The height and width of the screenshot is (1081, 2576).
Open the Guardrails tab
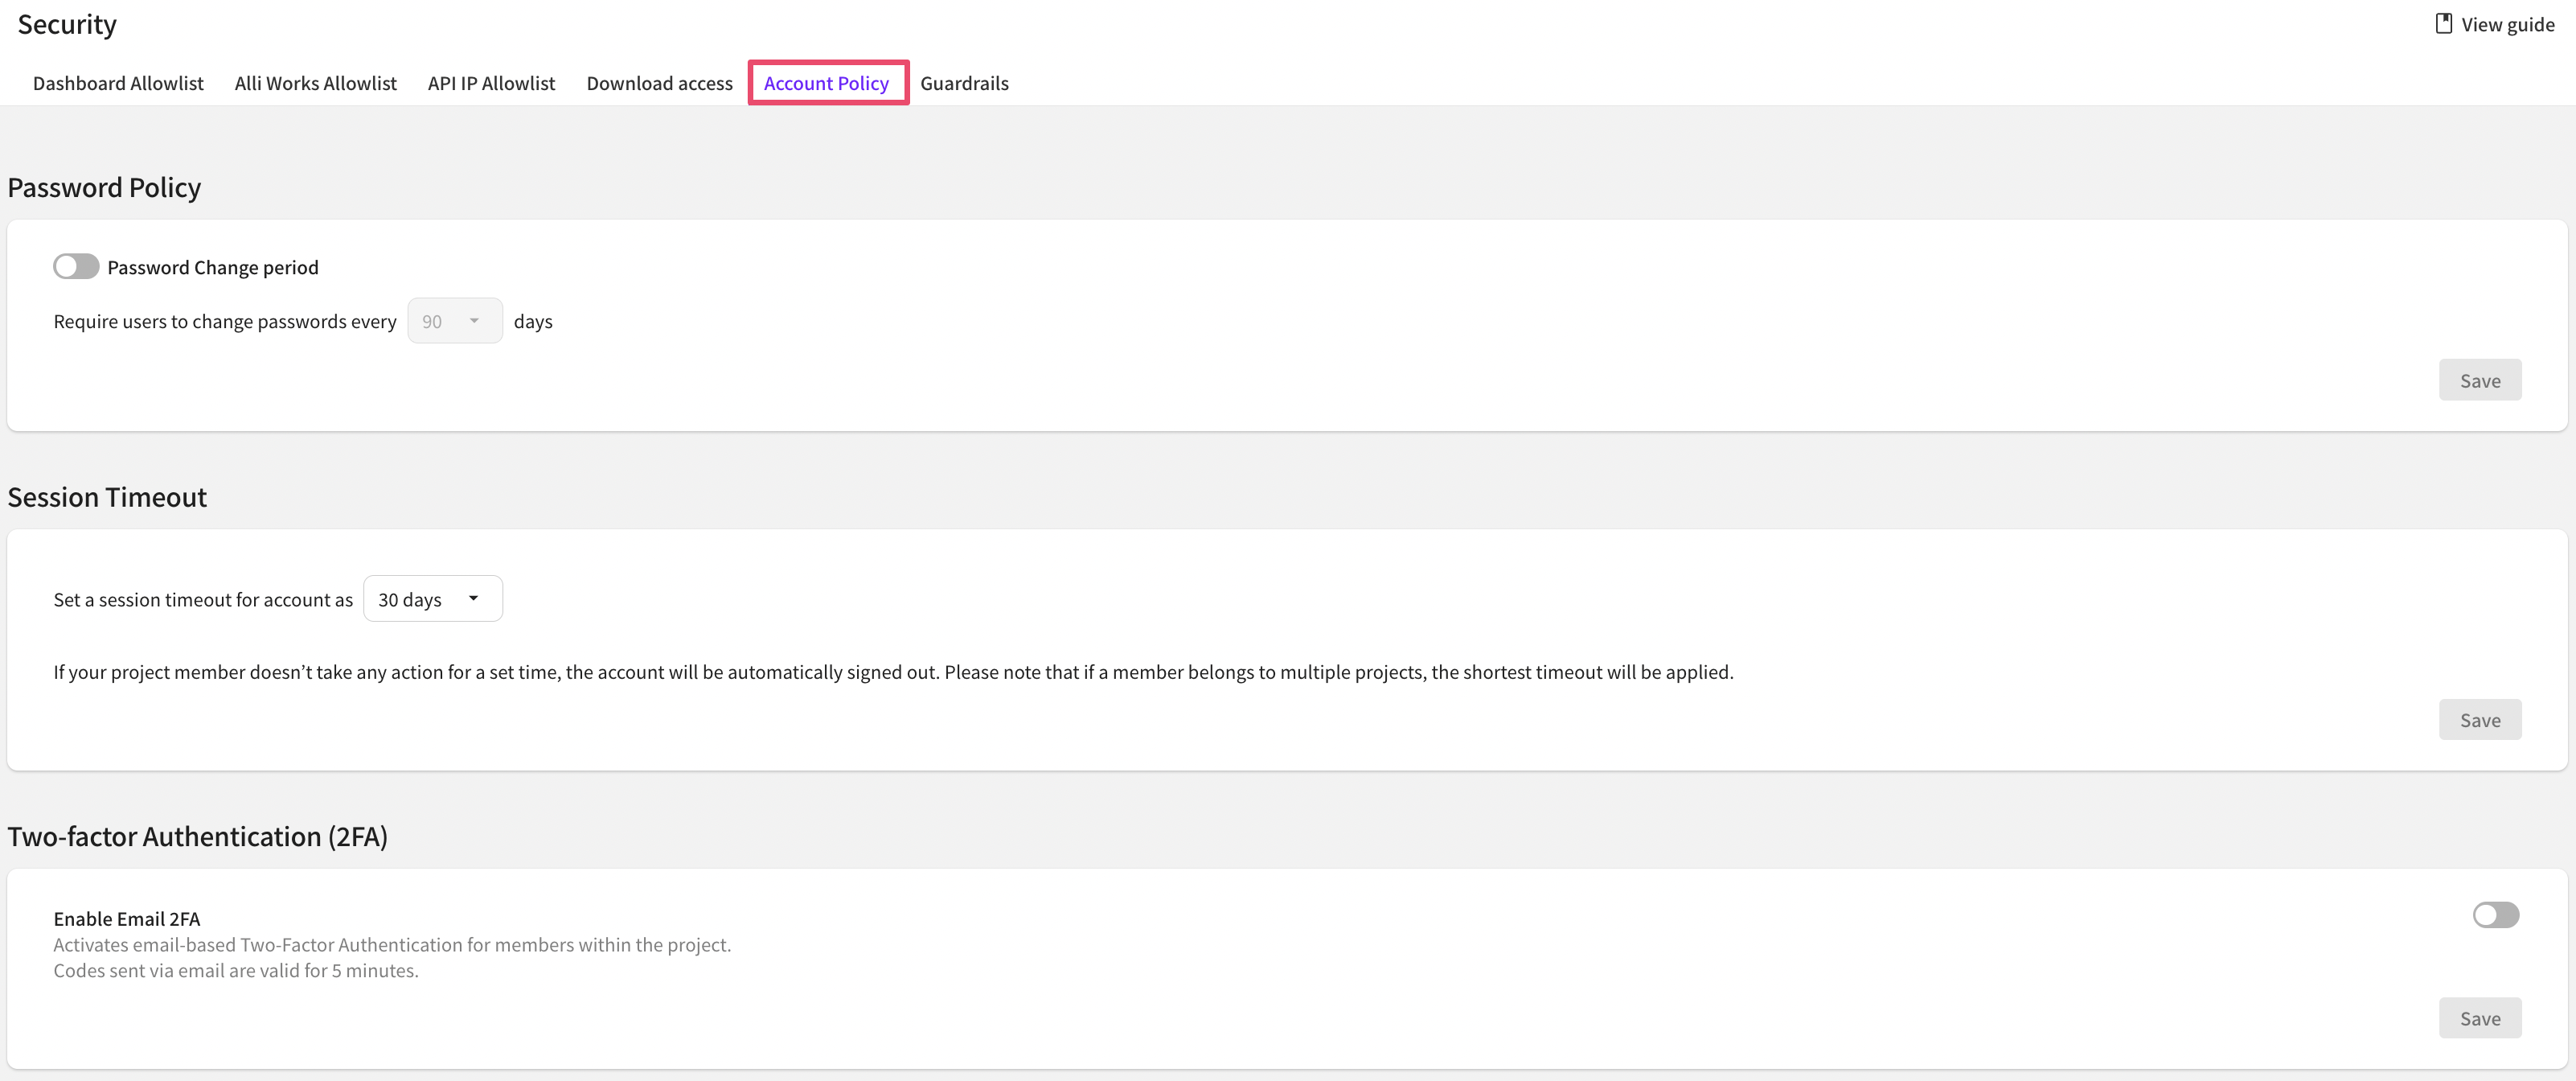pos(964,83)
